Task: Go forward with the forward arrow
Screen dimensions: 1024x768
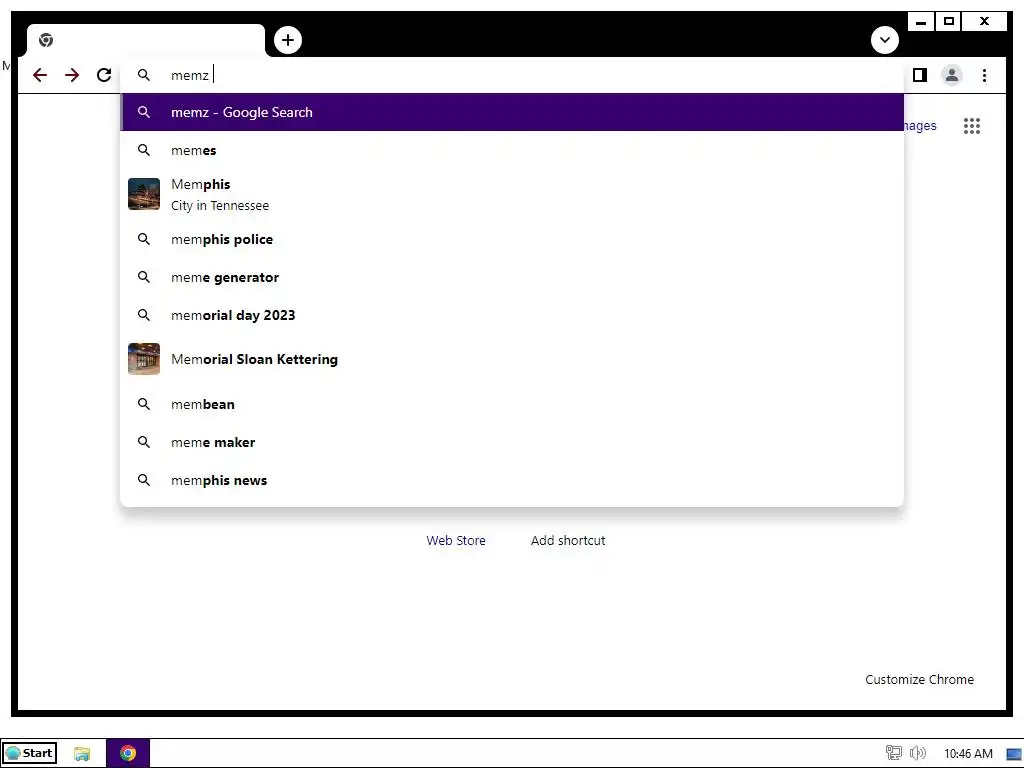Action: click(72, 75)
